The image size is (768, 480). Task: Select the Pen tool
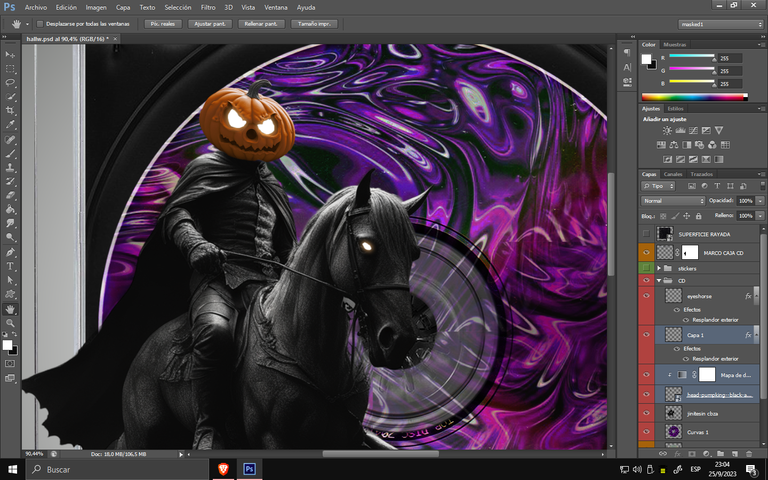click(x=10, y=252)
